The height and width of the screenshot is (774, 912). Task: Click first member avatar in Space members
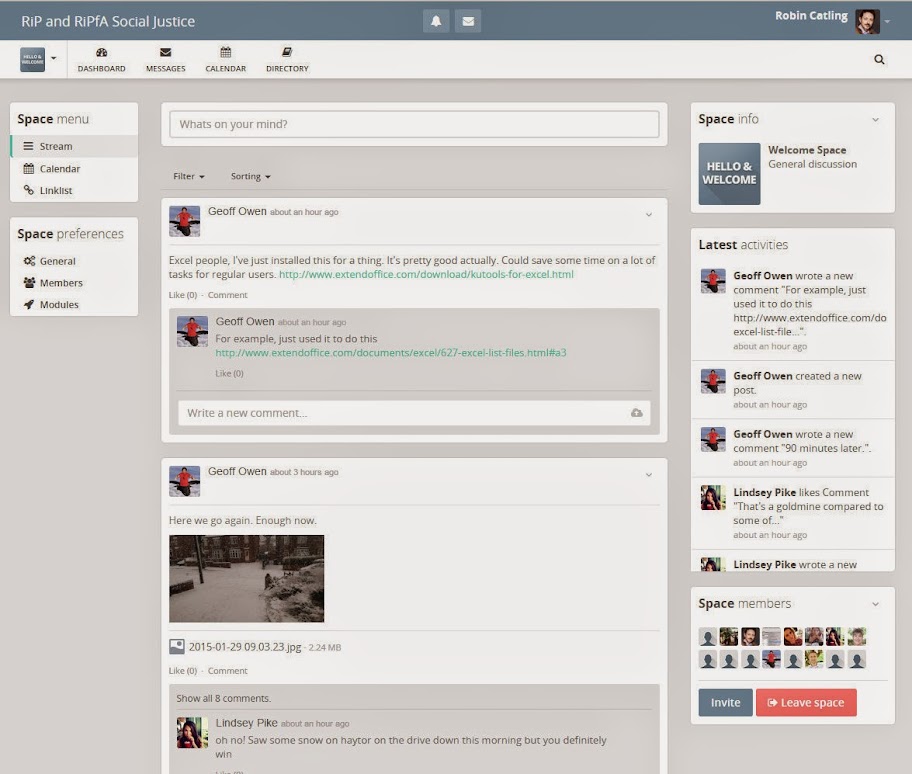[x=707, y=637]
